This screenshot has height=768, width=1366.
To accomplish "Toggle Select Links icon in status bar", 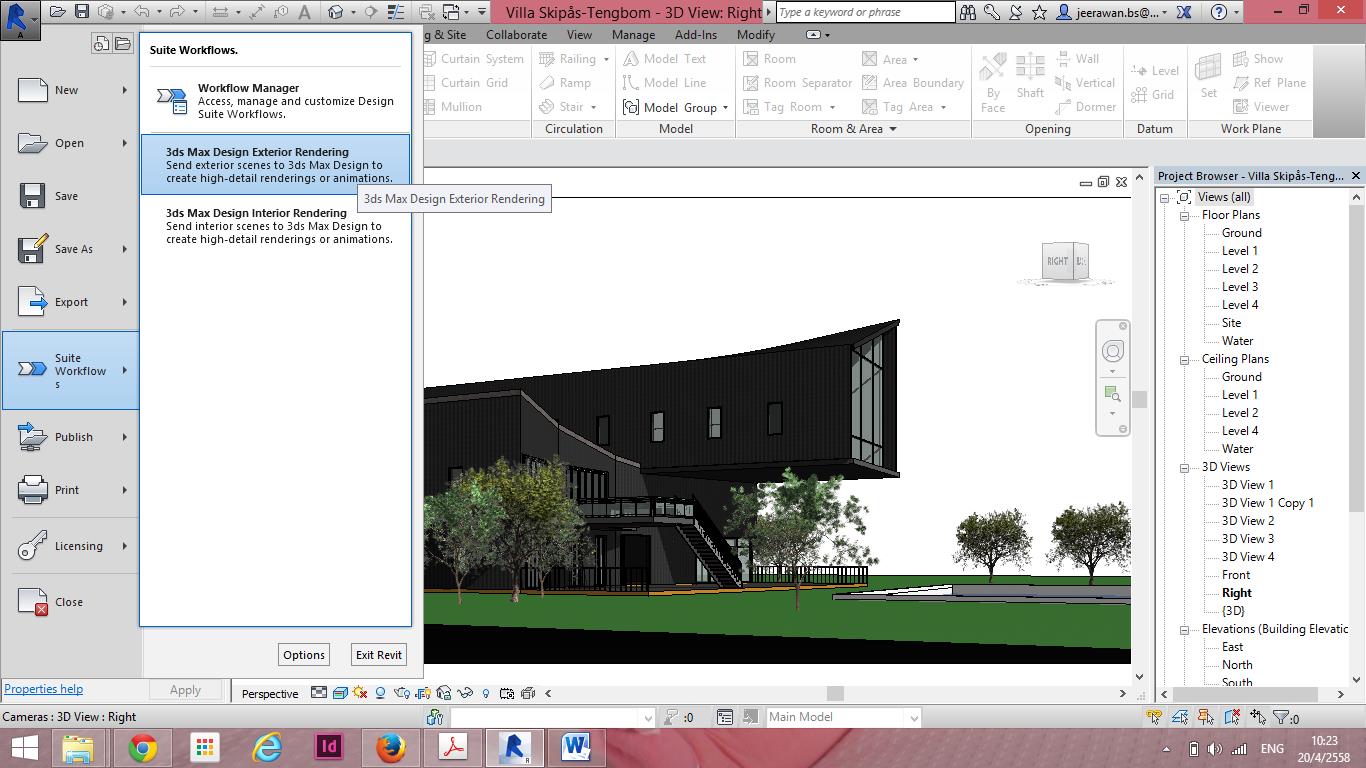I will [x=1155, y=717].
